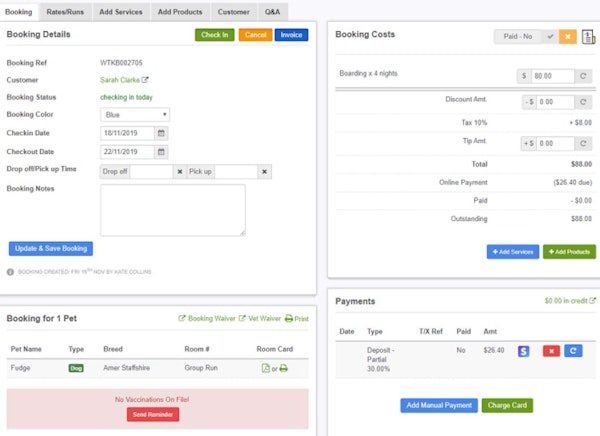Viewport: 600px width, 436px height.
Task: Open the booking costs receipt icon
Action: coord(589,37)
